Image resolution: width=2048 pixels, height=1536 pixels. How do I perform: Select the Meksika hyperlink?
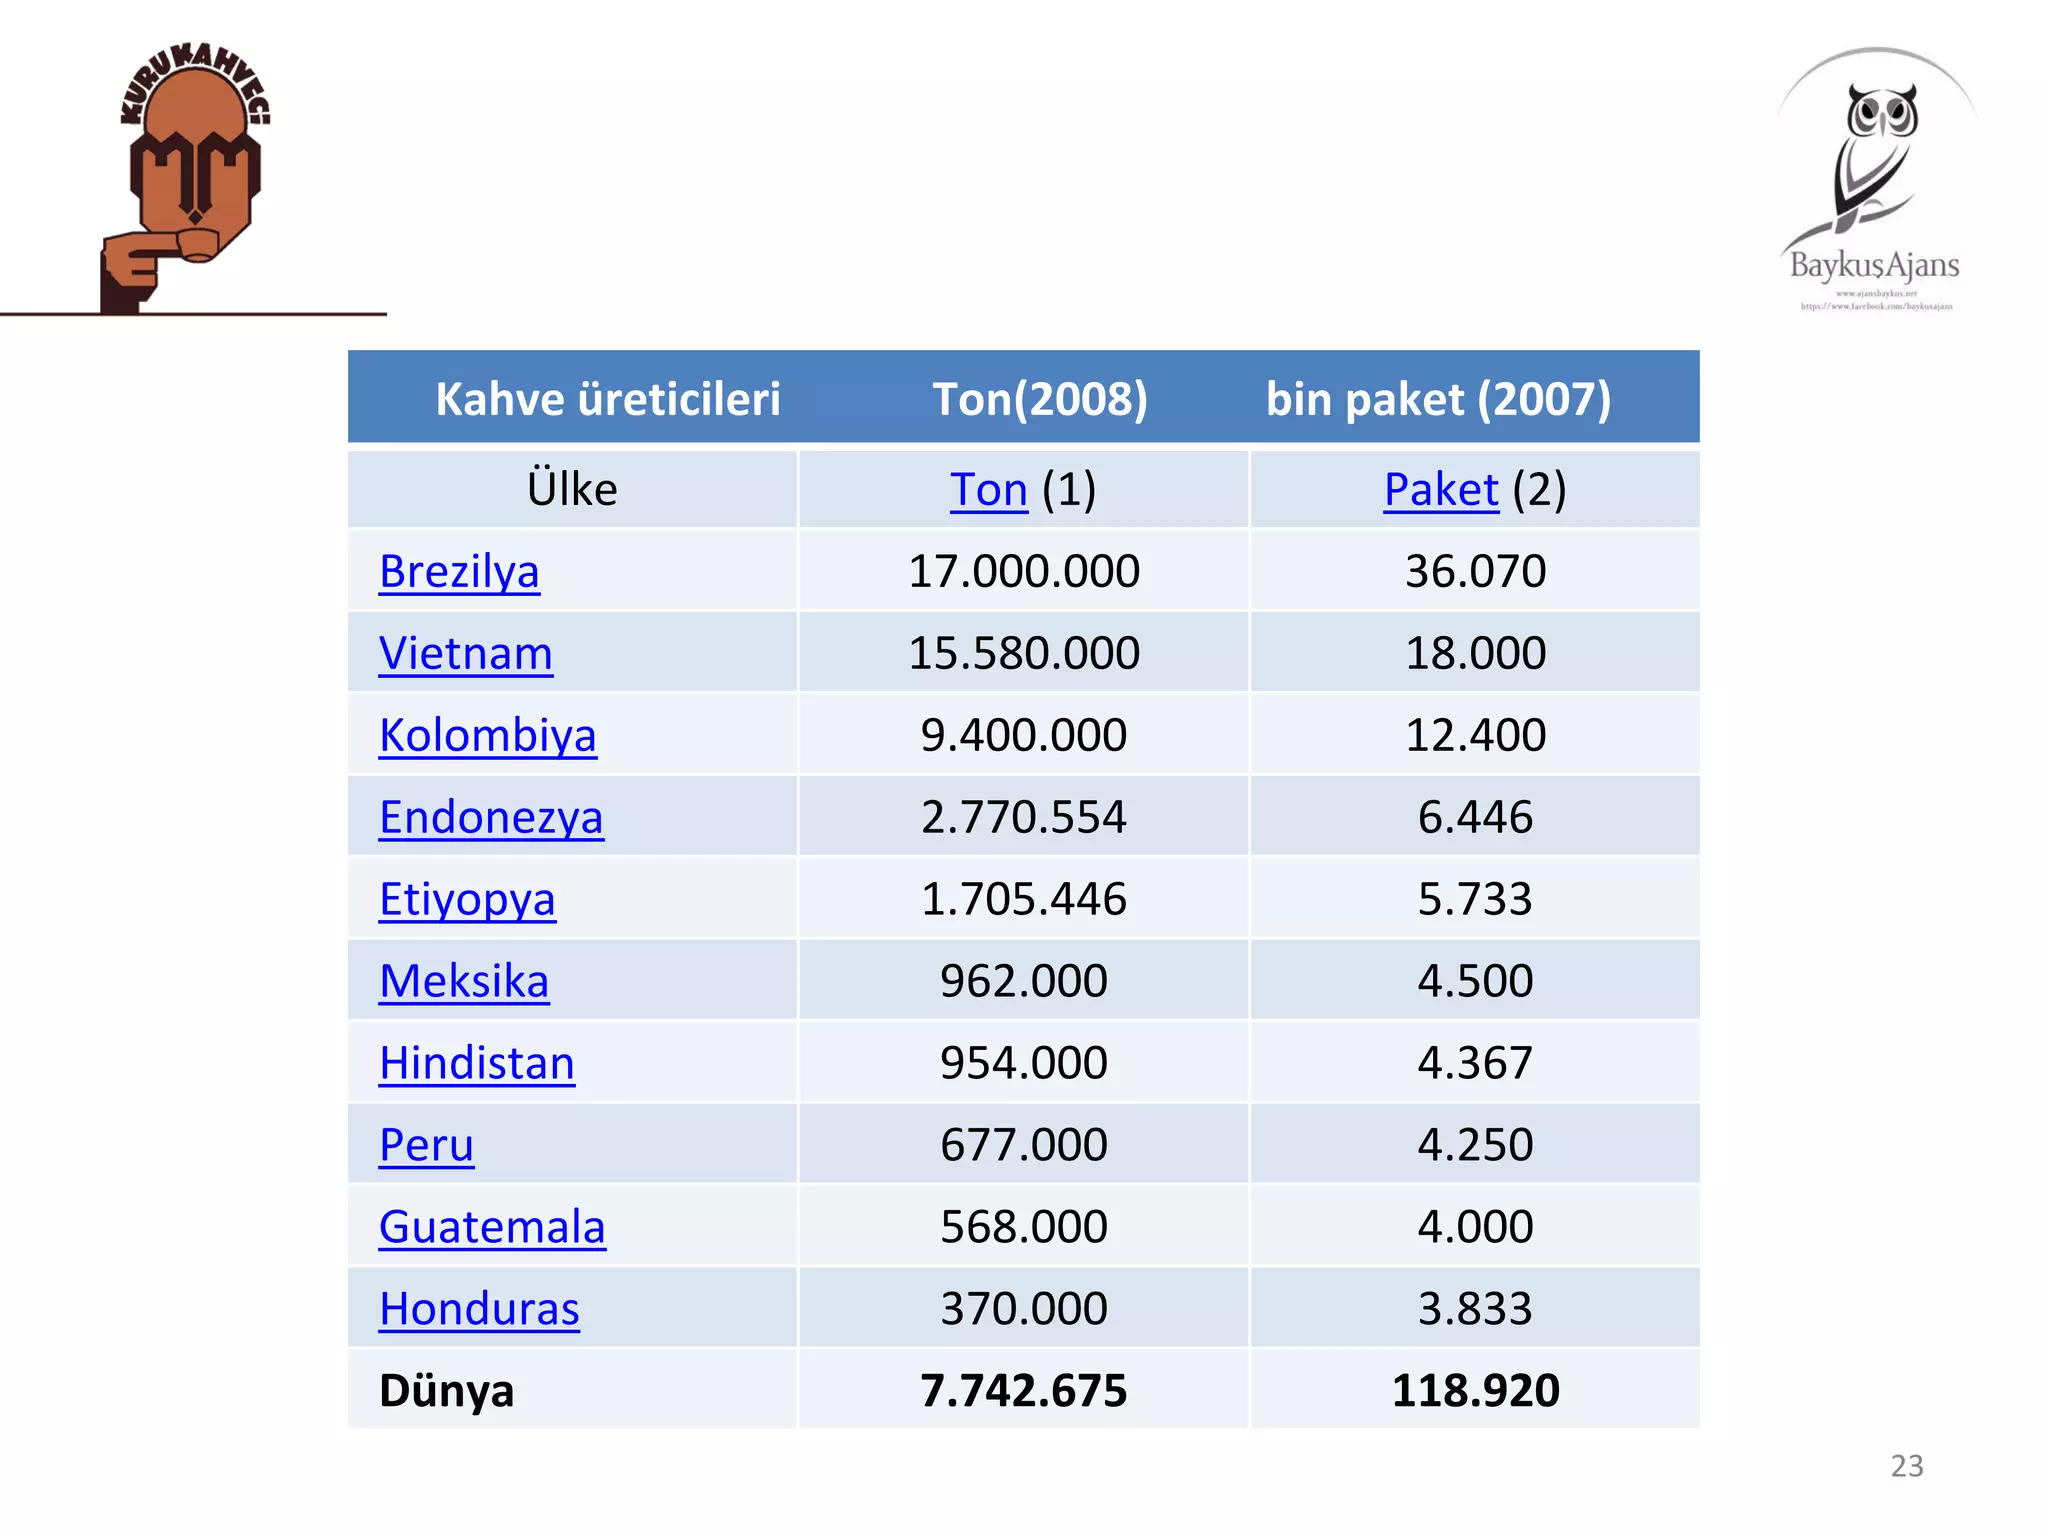click(464, 981)
